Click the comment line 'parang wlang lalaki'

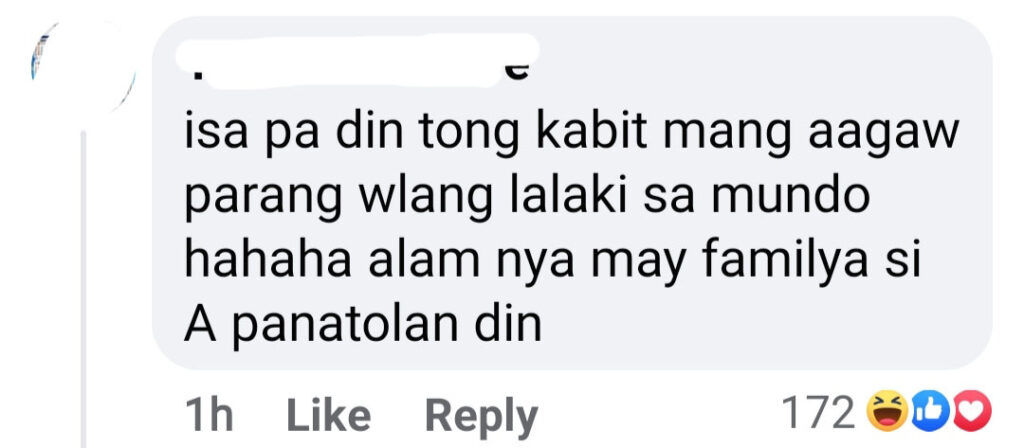tap(528, 200)
